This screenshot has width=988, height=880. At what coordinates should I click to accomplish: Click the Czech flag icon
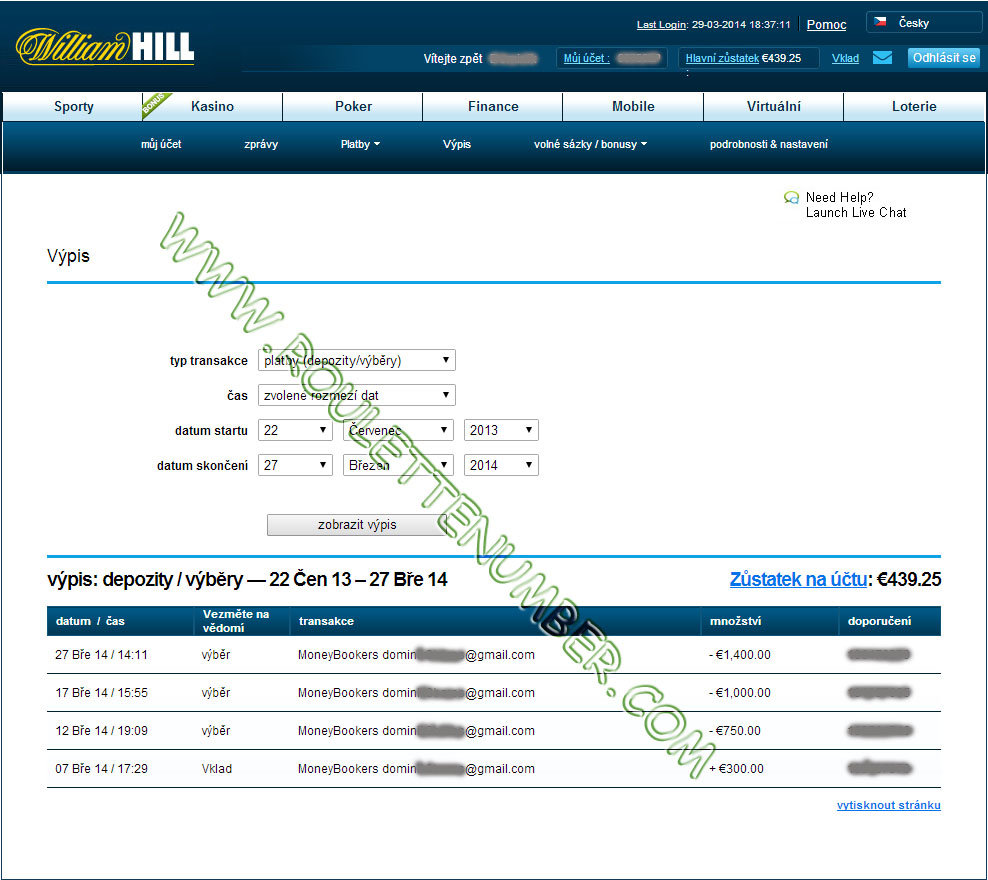click(x=880, y=22)
